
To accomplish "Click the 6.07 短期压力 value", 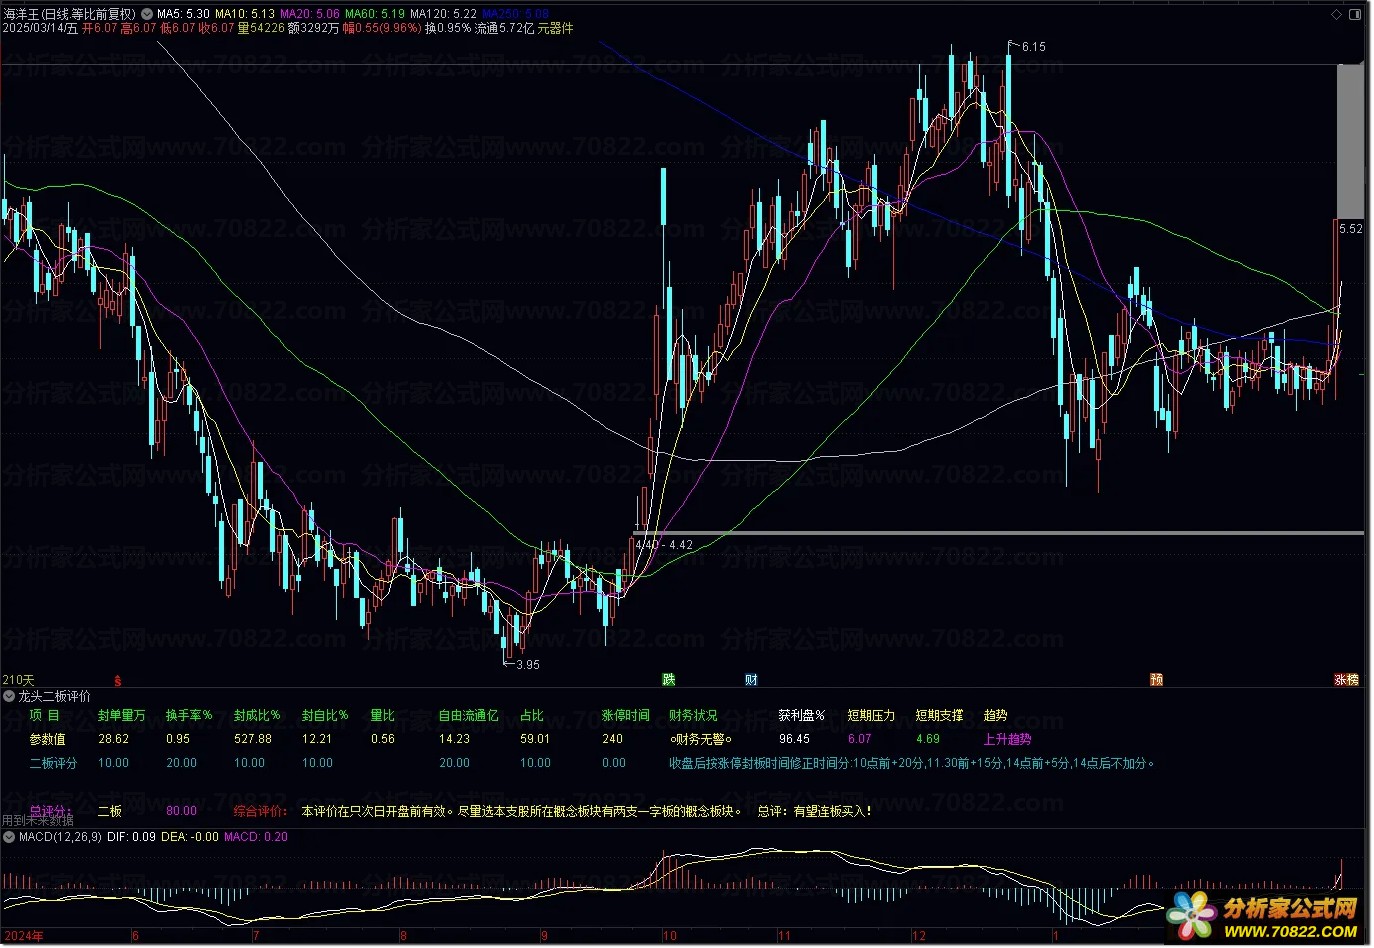I will [859, 740].
